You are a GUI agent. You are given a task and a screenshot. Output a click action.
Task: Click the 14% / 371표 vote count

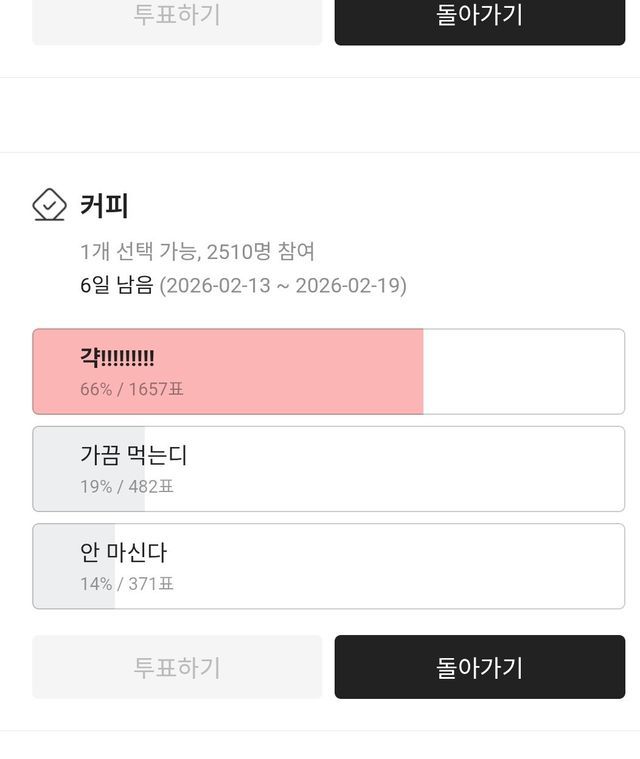[x=127, y=584]
